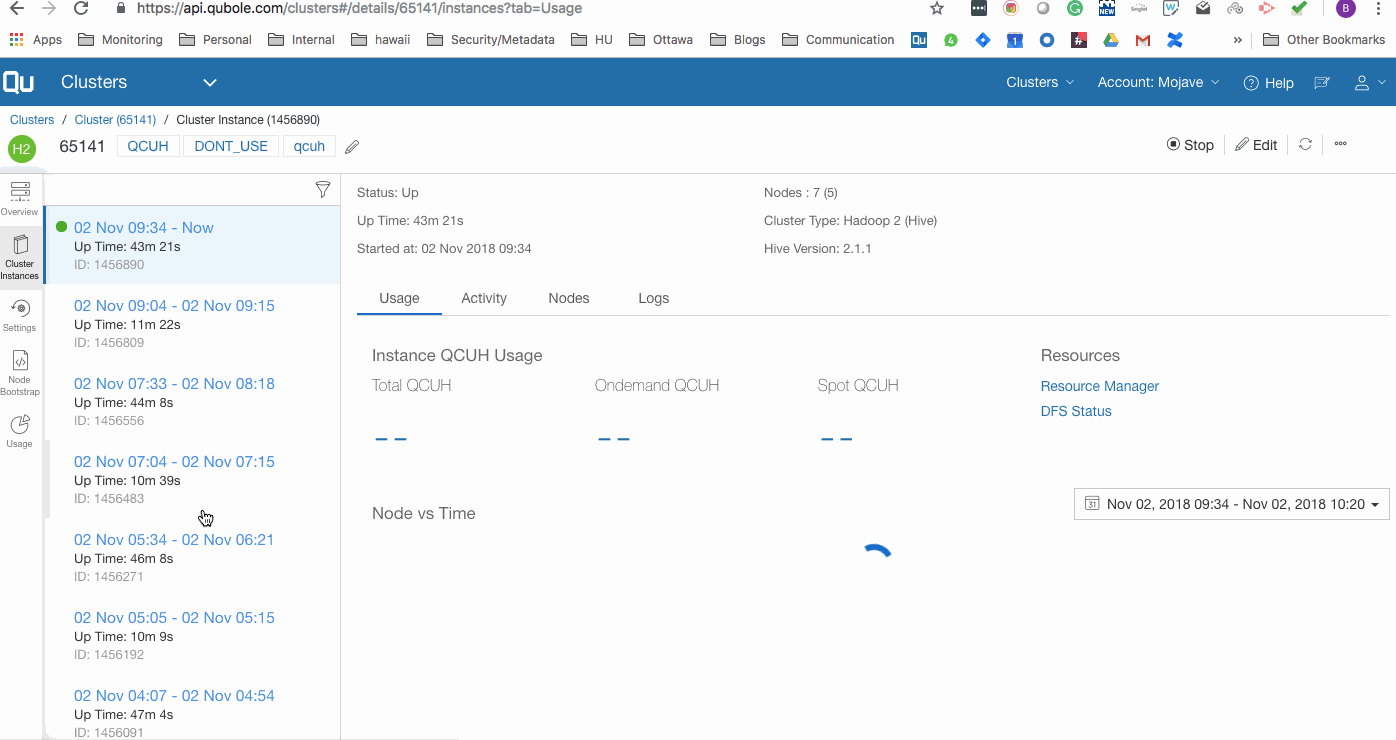Click the DONT_USE tag
1396x740 pixels.
[231, 146]
